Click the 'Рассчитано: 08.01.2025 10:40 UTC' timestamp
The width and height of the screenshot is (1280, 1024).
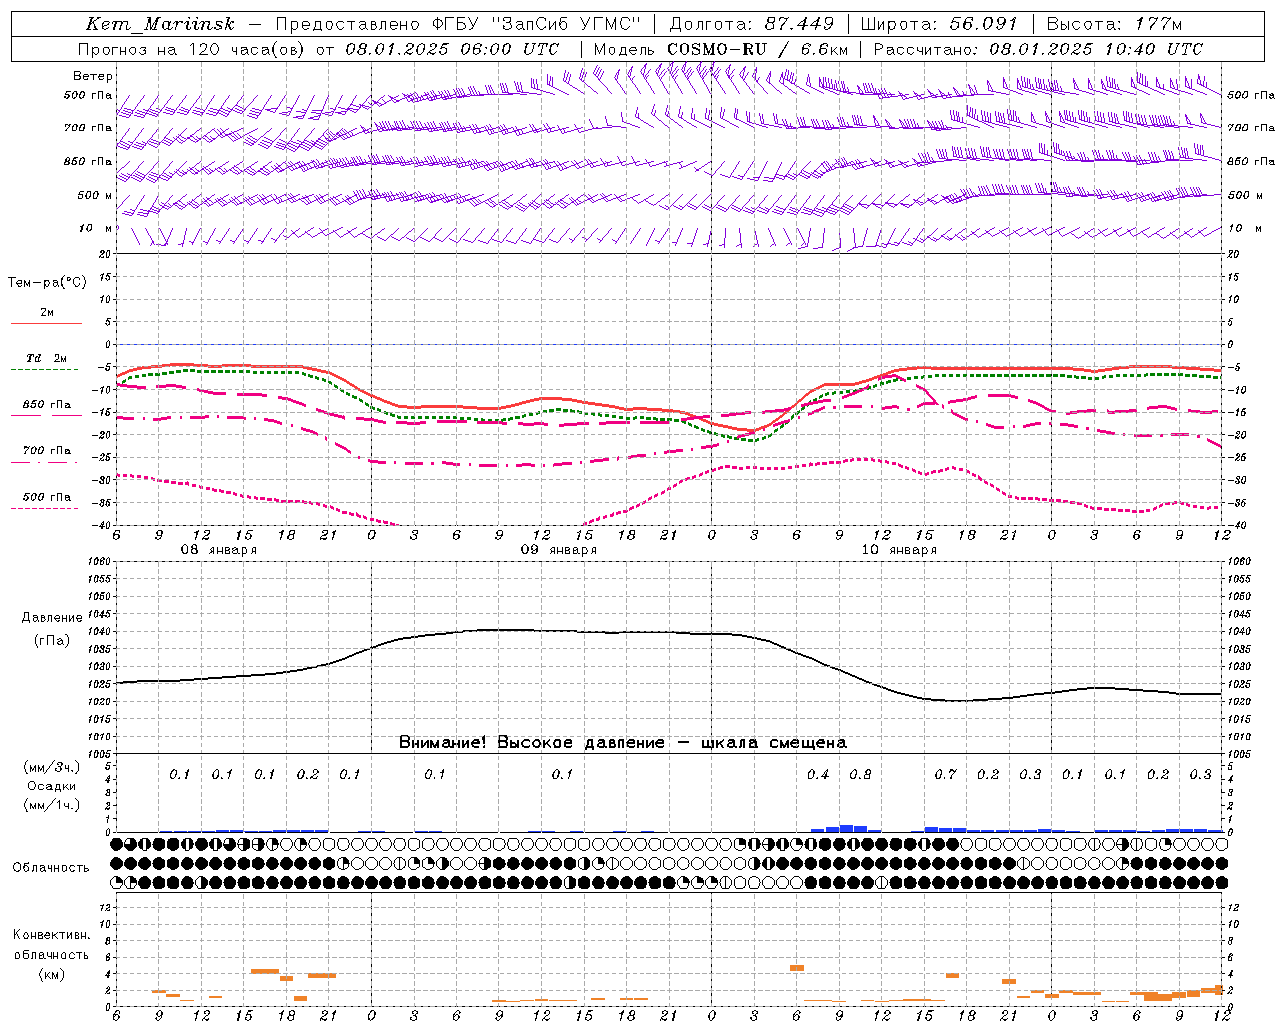pos(1038,49)
